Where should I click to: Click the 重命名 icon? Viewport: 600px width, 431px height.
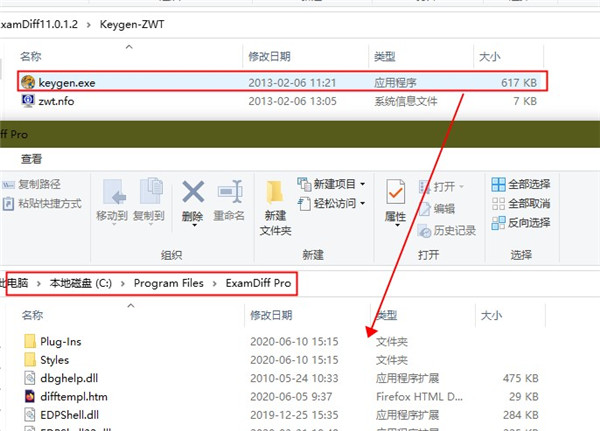tap(230, 191)
